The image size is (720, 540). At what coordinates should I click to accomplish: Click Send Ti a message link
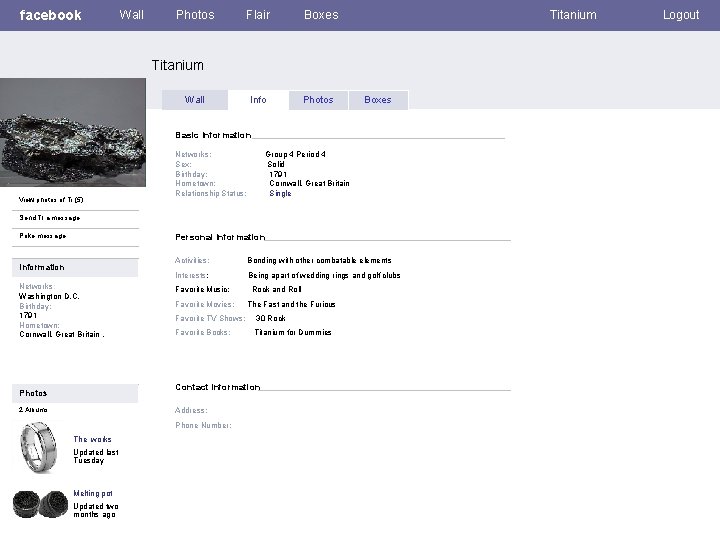coord(50,218)
